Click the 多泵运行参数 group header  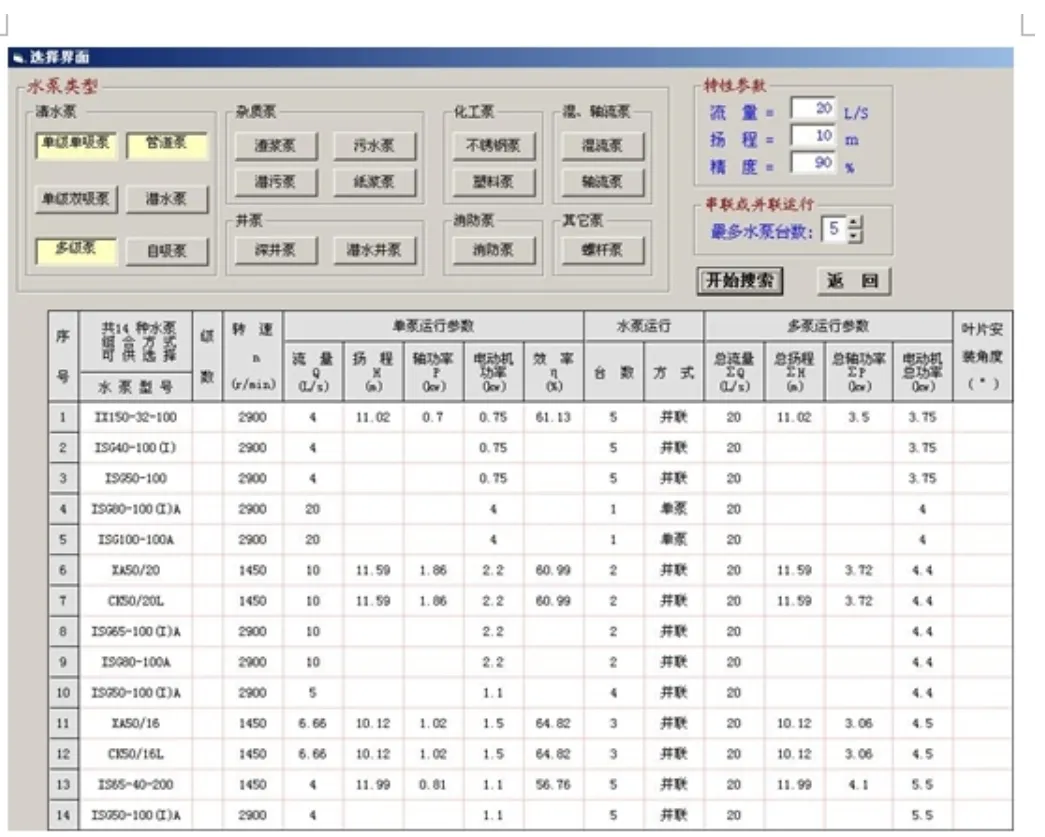coord(828,327)
